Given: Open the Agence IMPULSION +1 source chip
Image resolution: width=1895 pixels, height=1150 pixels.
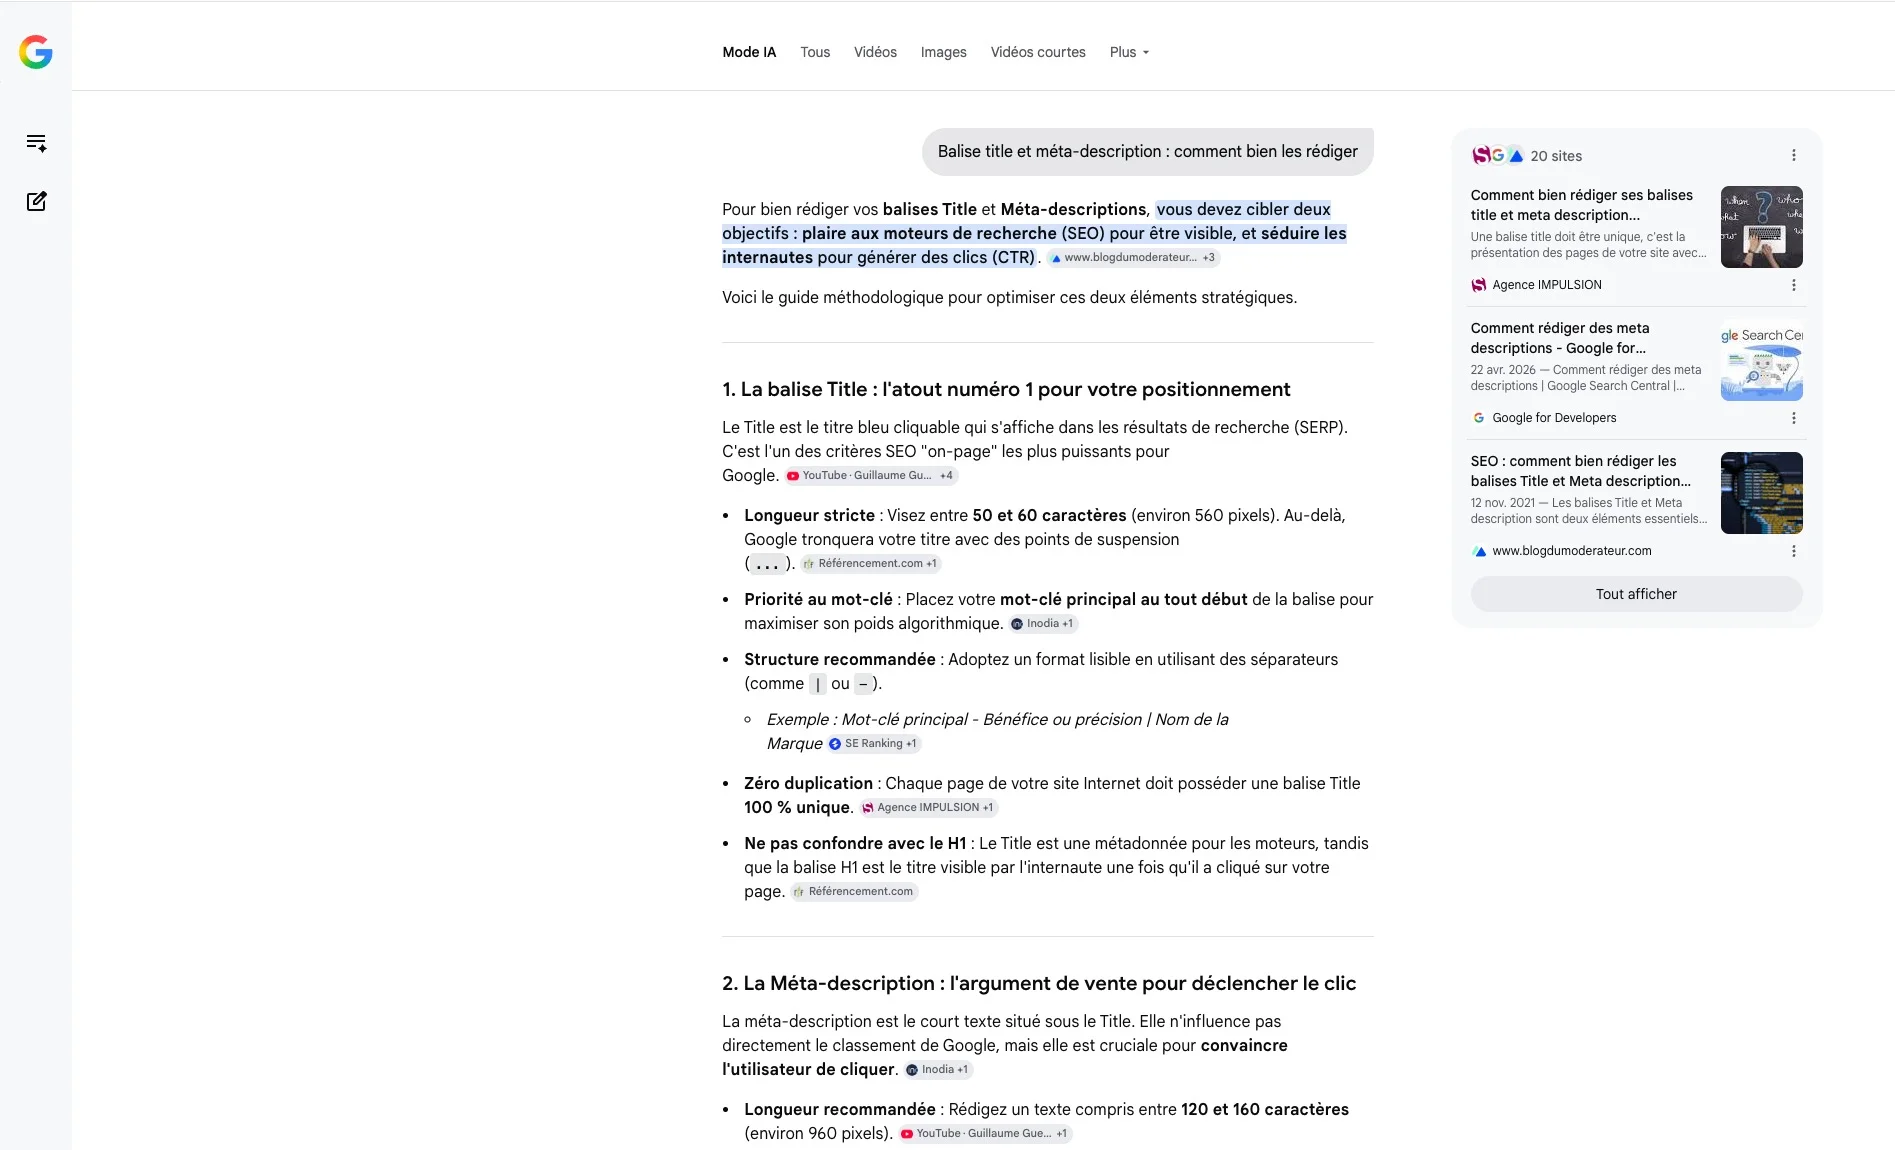Looking at the screenshot, I should (x=928, y=808).
